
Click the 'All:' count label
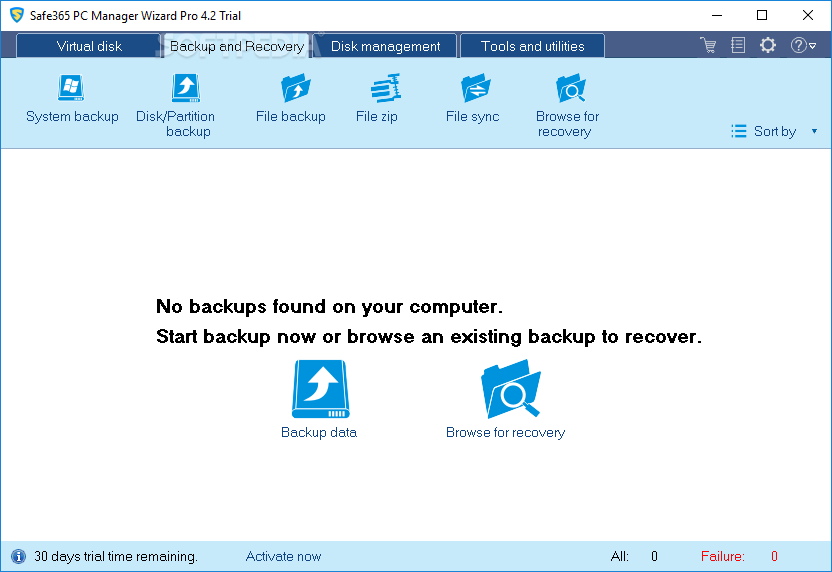coord(620,556)
